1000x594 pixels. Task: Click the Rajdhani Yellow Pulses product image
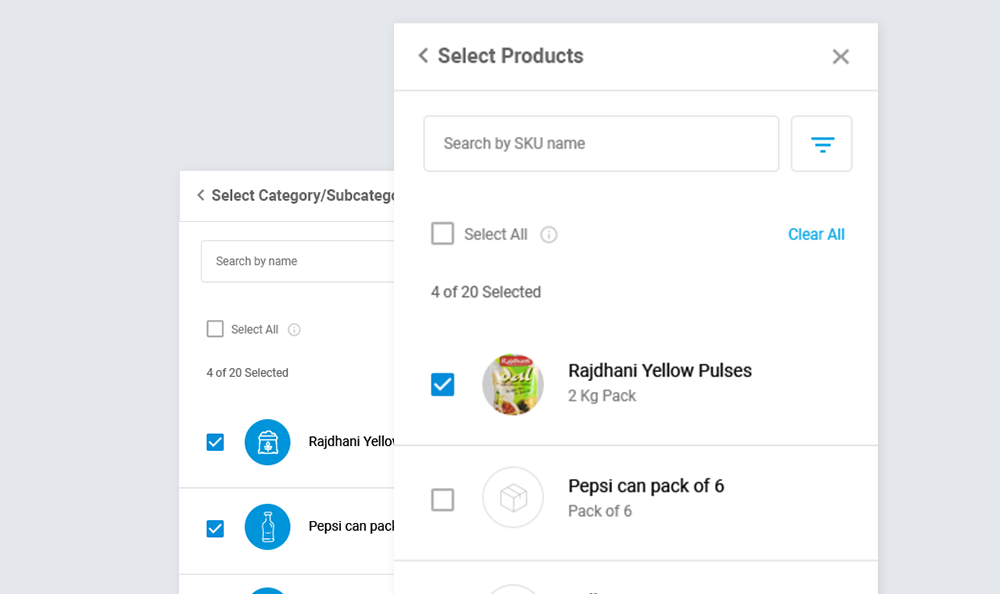(513, 385)
